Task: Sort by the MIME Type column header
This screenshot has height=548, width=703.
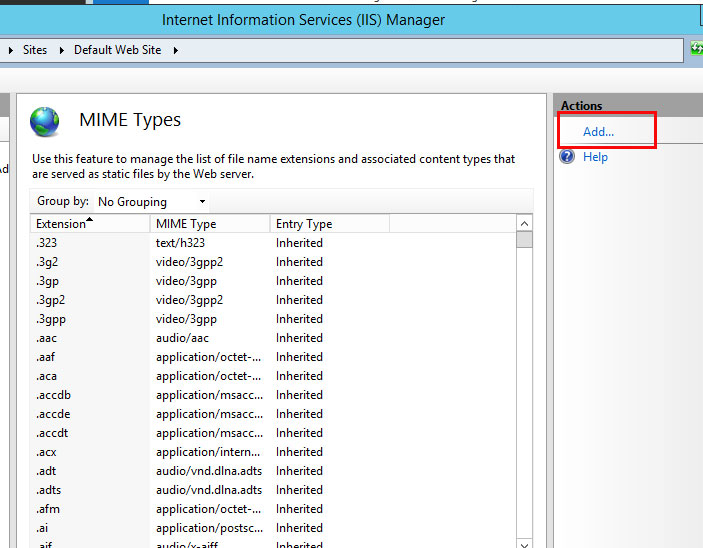Action: coord(210,224)
